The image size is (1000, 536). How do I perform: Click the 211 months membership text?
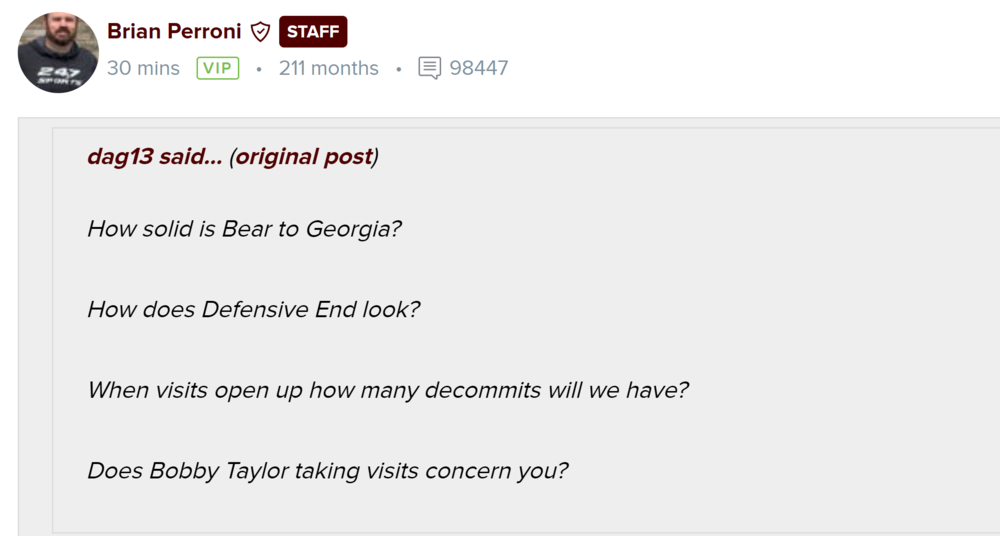328,68
